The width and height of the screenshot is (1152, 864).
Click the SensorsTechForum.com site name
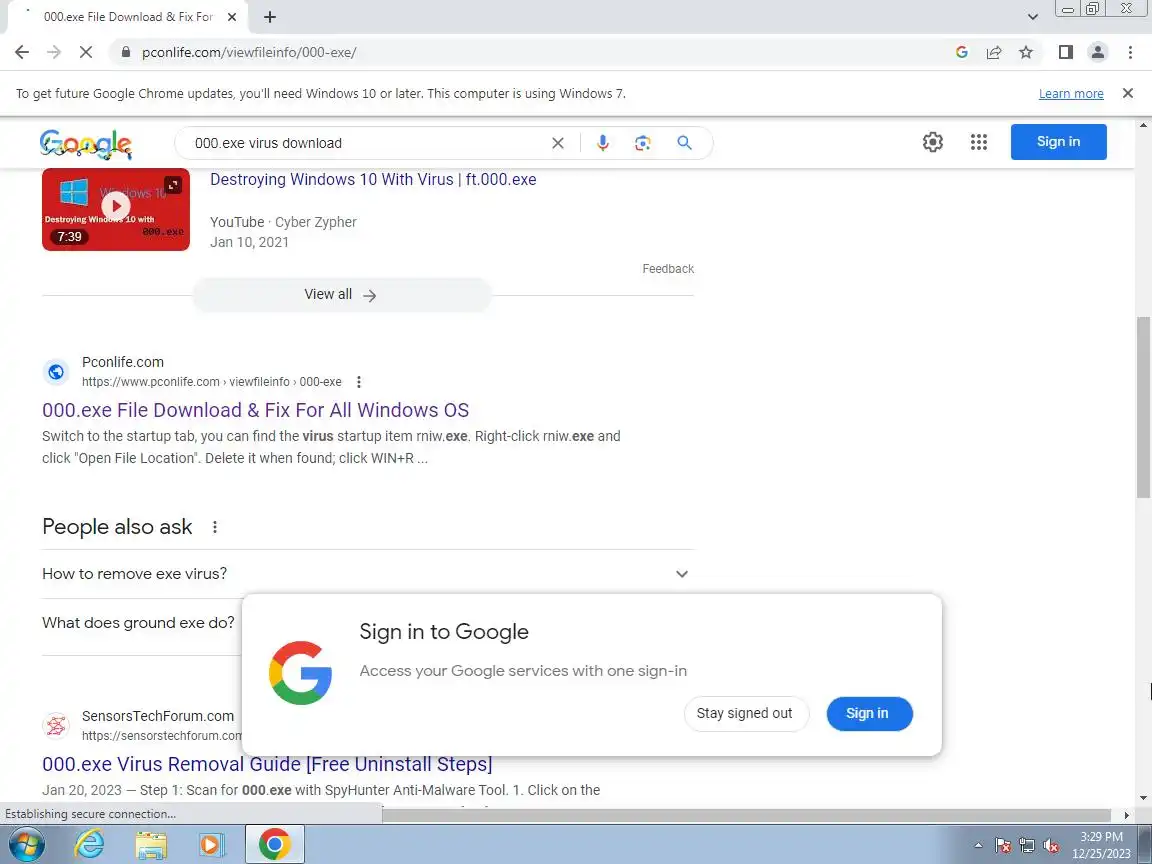pos(158,716)
